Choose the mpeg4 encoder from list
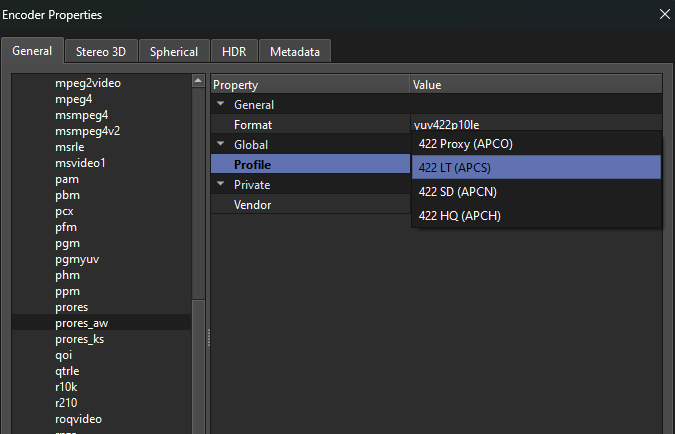The image size is (675, 434). (x=74, y=99)
